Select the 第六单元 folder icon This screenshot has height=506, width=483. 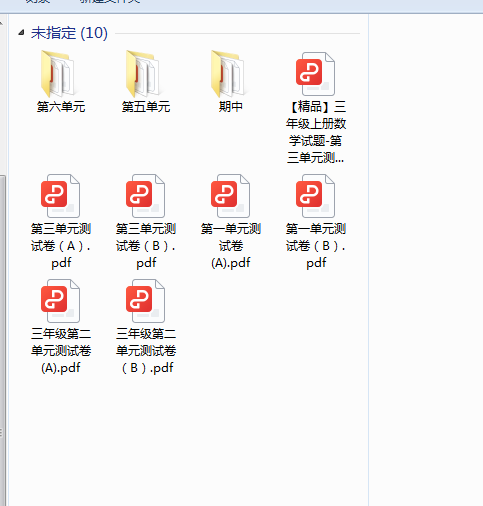[x=59, y=74]
